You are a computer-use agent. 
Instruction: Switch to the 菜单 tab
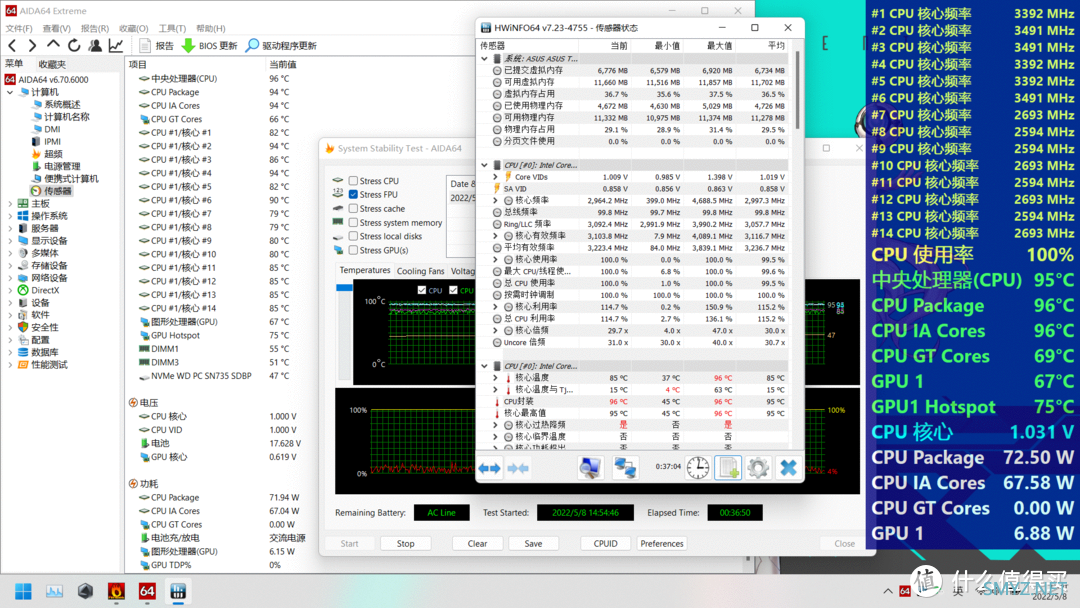click(14, 64)
